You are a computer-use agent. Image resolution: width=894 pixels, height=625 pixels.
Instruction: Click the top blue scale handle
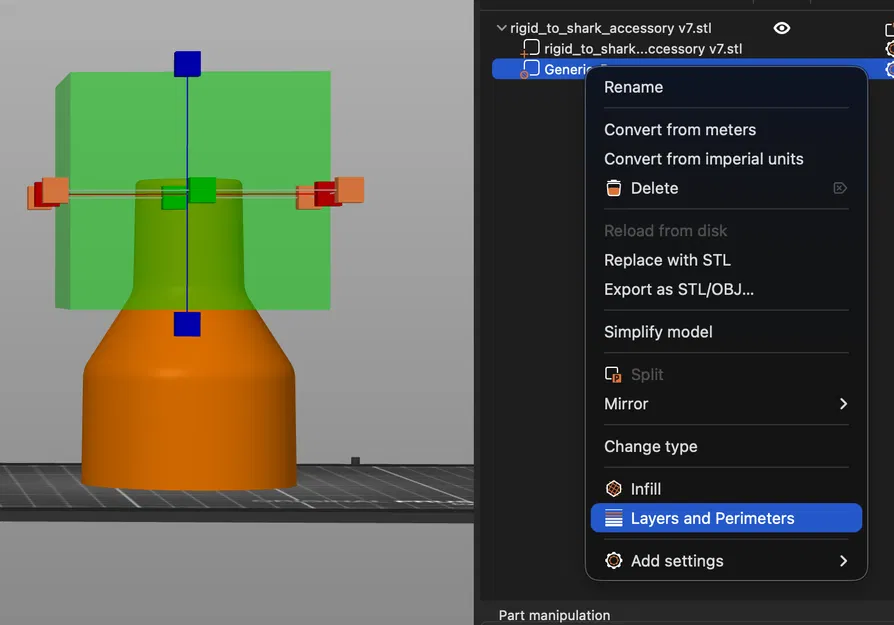tap(187, 64)
